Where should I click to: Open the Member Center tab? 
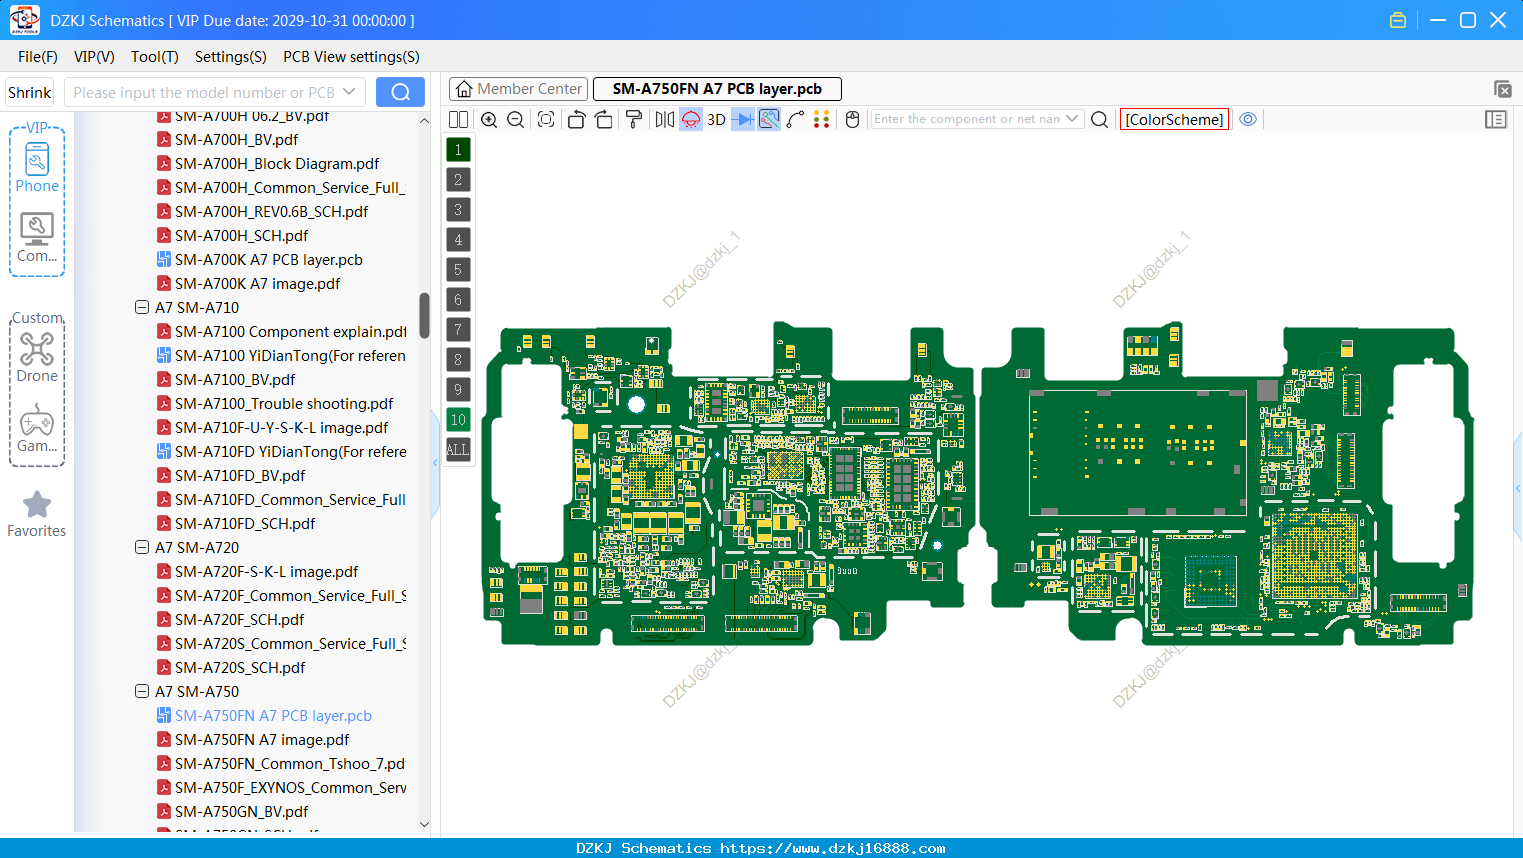(519, 89)
